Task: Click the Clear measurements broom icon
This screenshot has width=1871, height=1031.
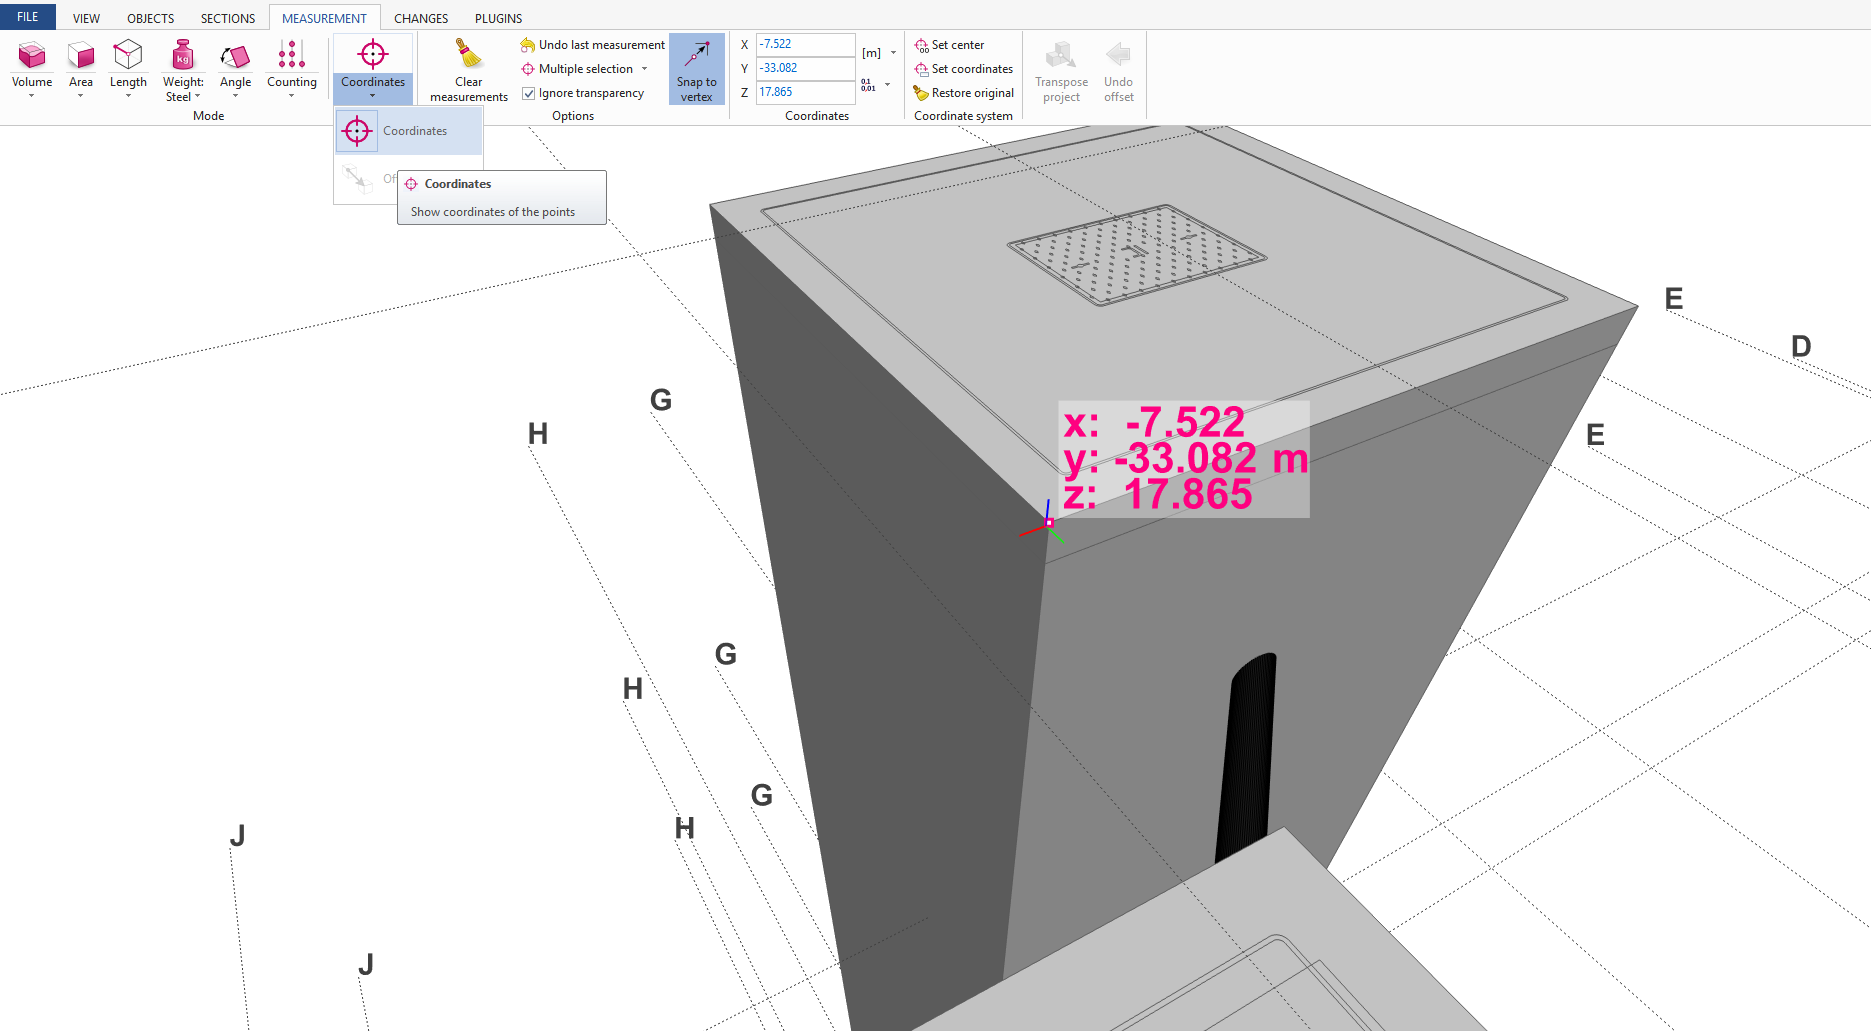Action: [x=468, y=54]
